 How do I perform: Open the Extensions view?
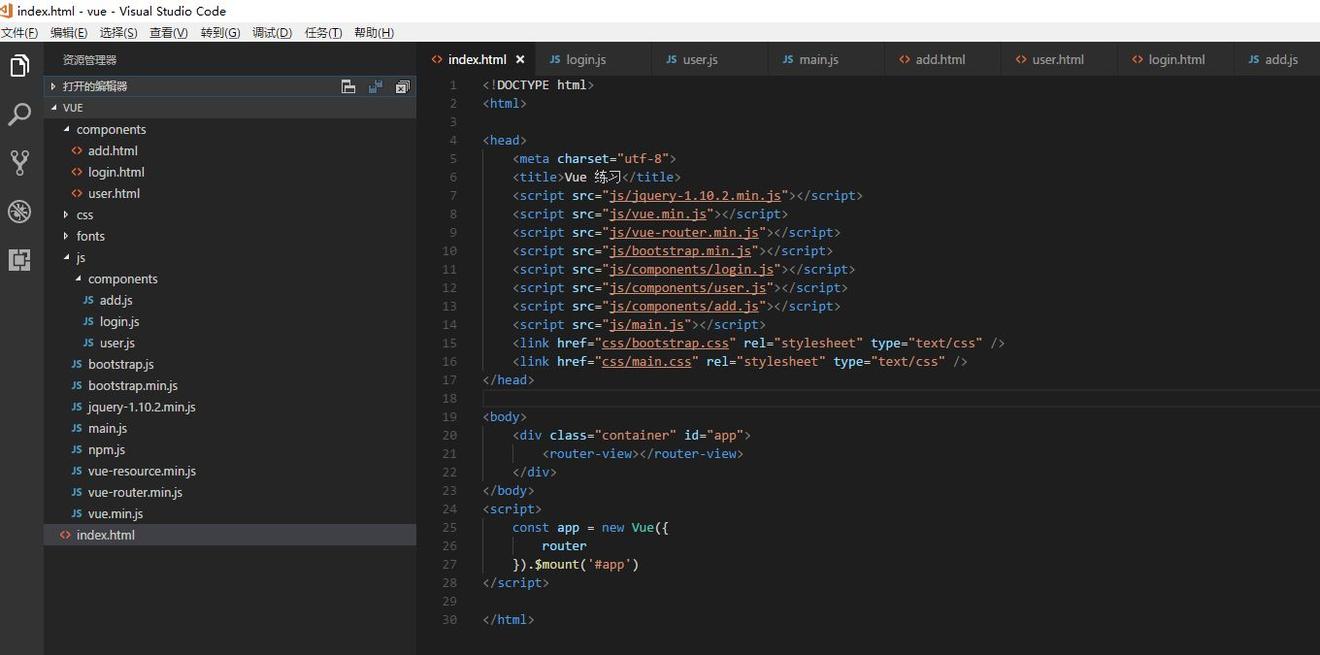[19, 260]
